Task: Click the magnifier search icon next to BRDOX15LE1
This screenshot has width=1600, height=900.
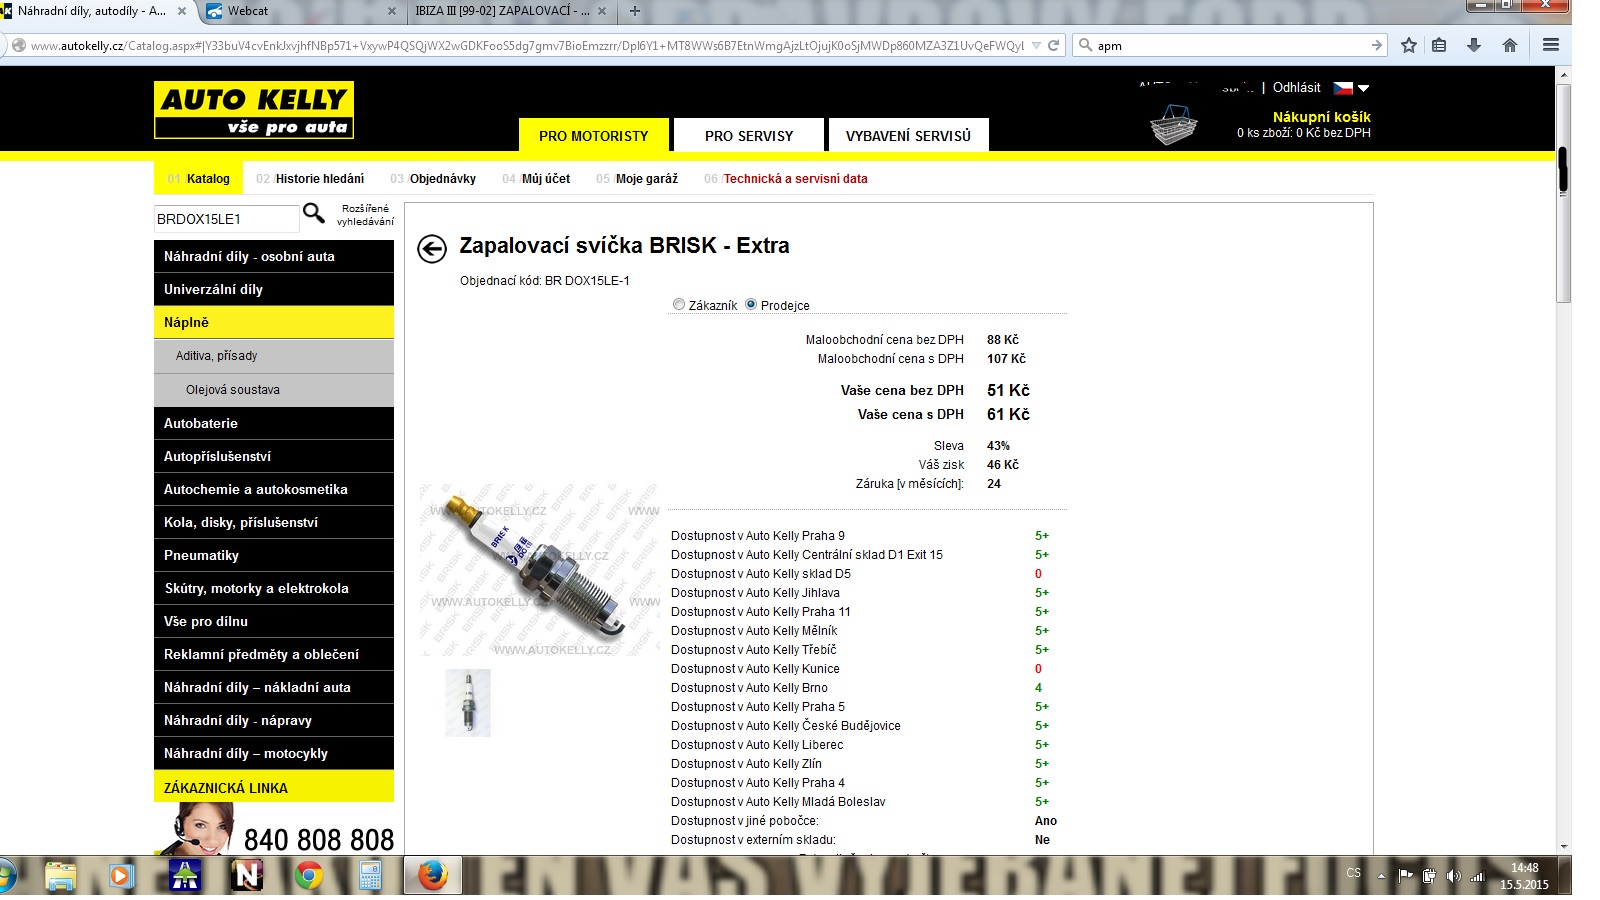Action: click(314, 213)
